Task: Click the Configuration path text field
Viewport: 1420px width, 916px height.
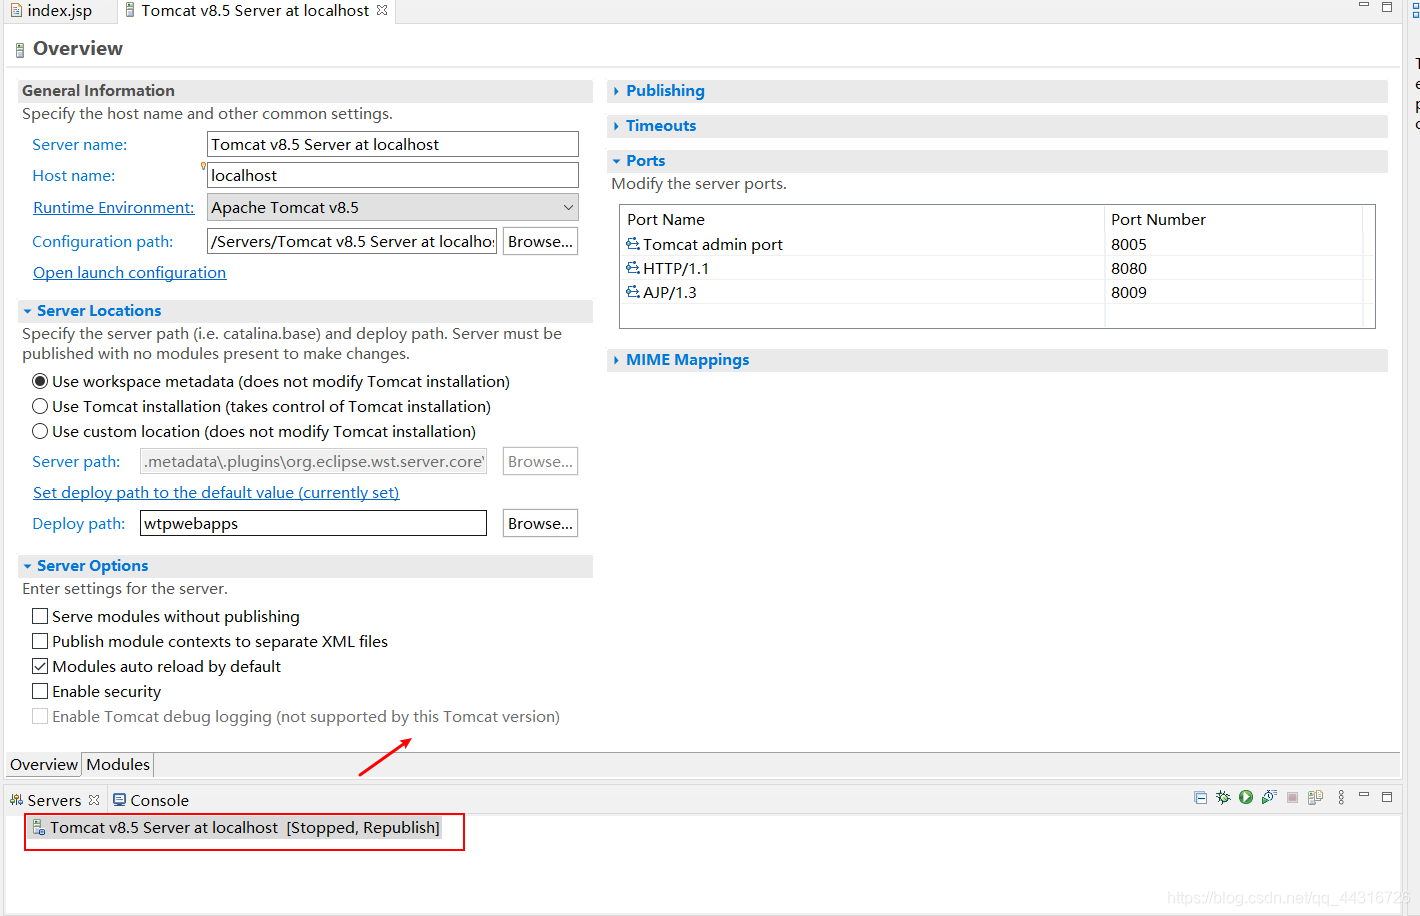Action: point(352,241)
